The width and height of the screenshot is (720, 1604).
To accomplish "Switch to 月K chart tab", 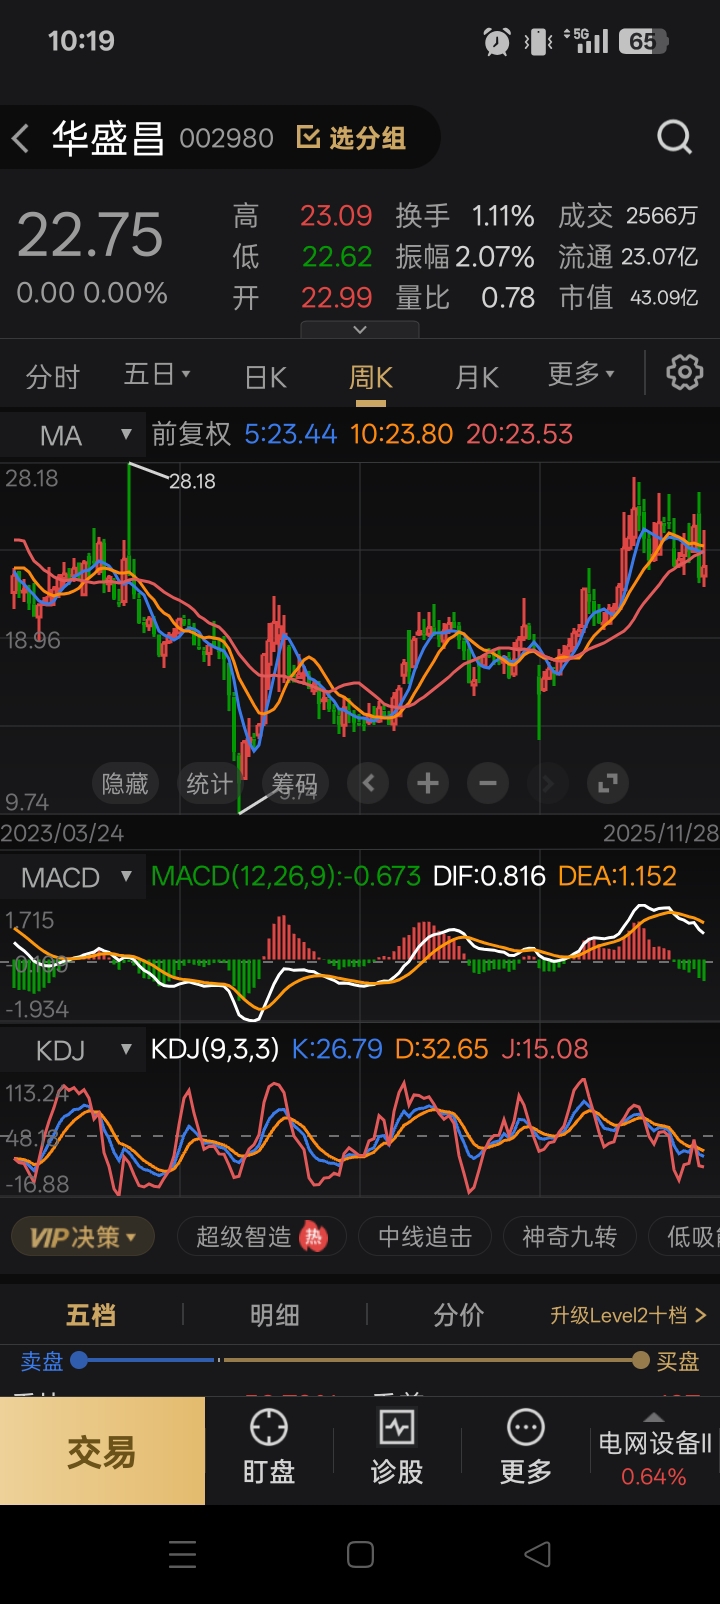I will click(x=476, y=377).
